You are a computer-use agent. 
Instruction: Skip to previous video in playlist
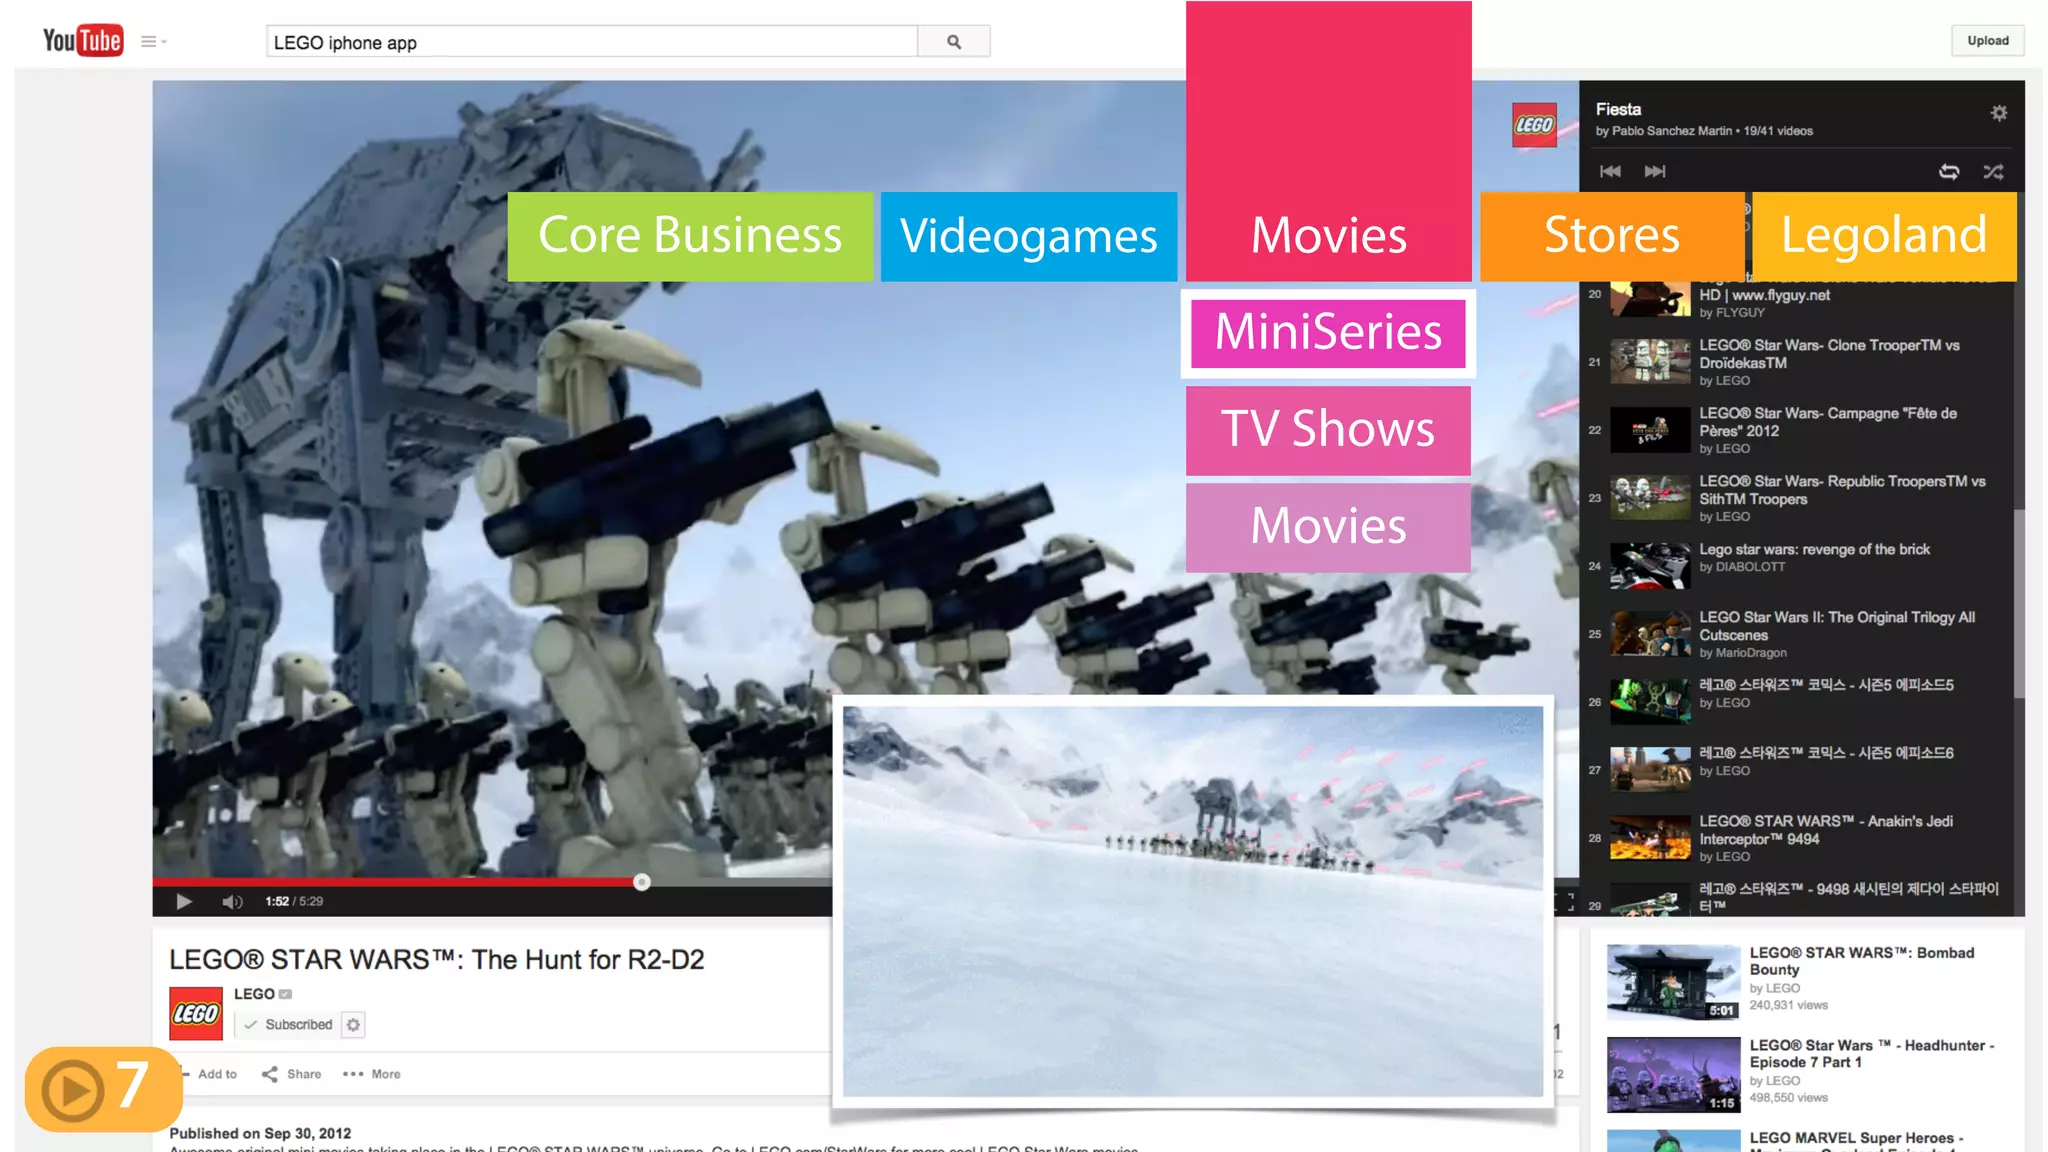tap(1610, 172)
